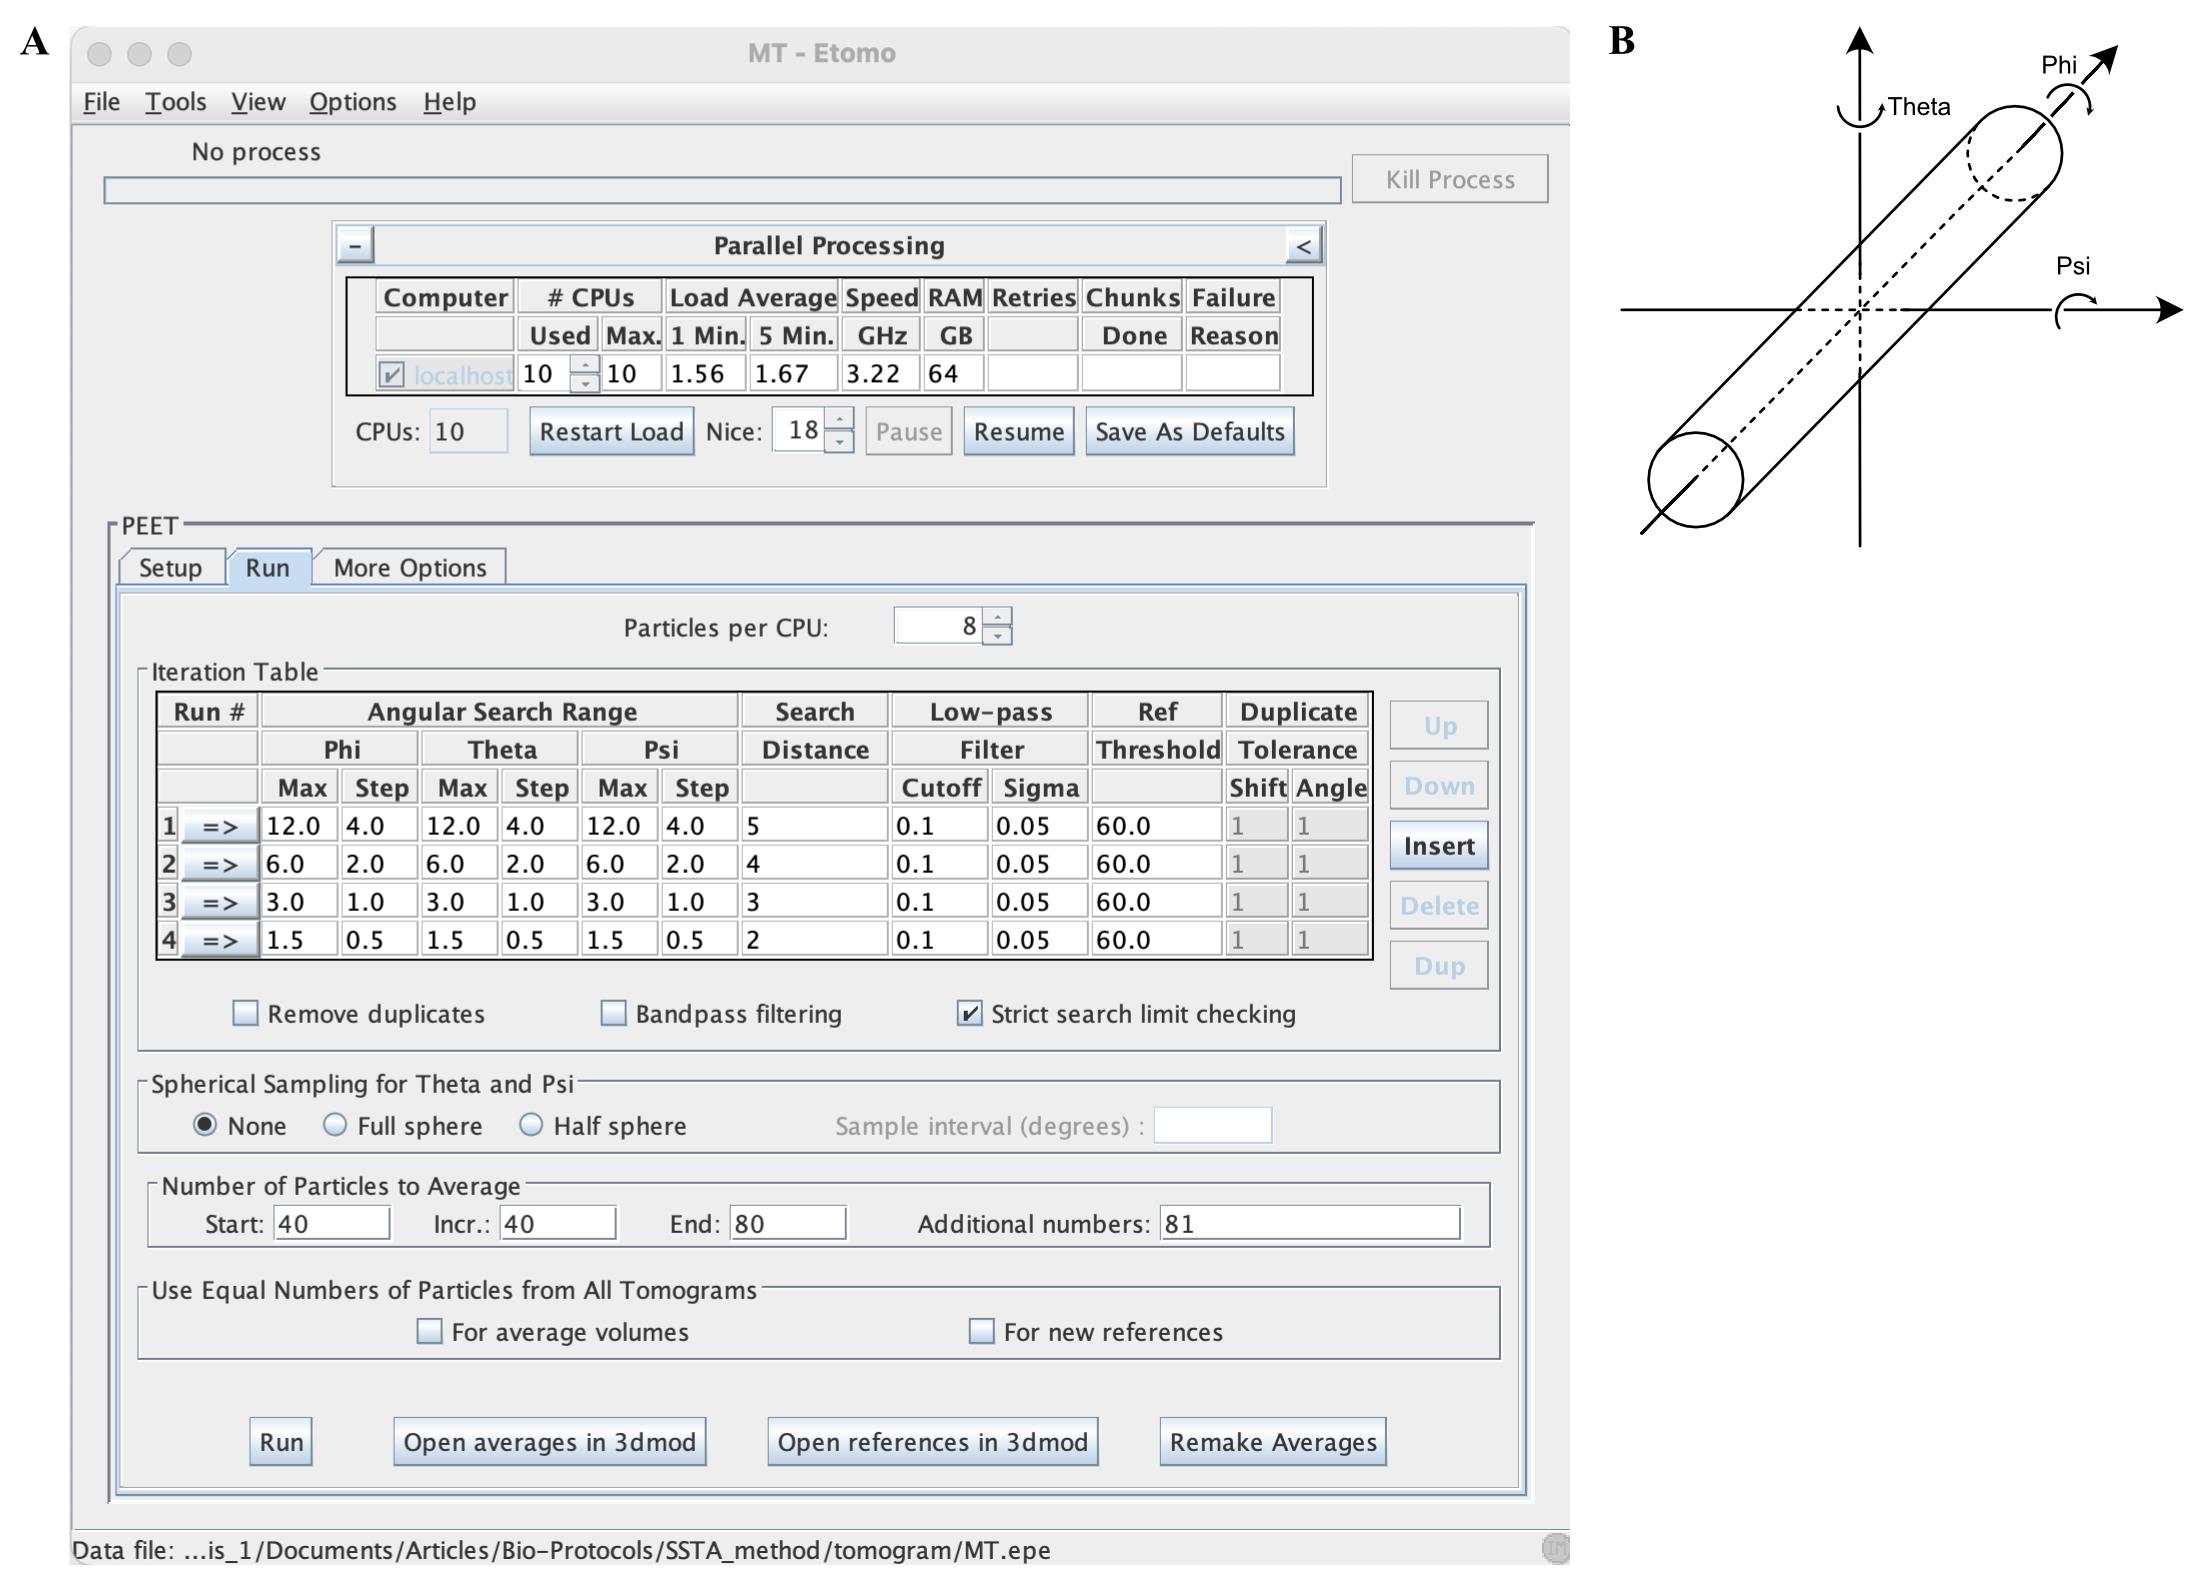Click the Incr. particles field
Image resolution: width=2204 pixels, height=1579 pixels.
tap(558, 1223)
